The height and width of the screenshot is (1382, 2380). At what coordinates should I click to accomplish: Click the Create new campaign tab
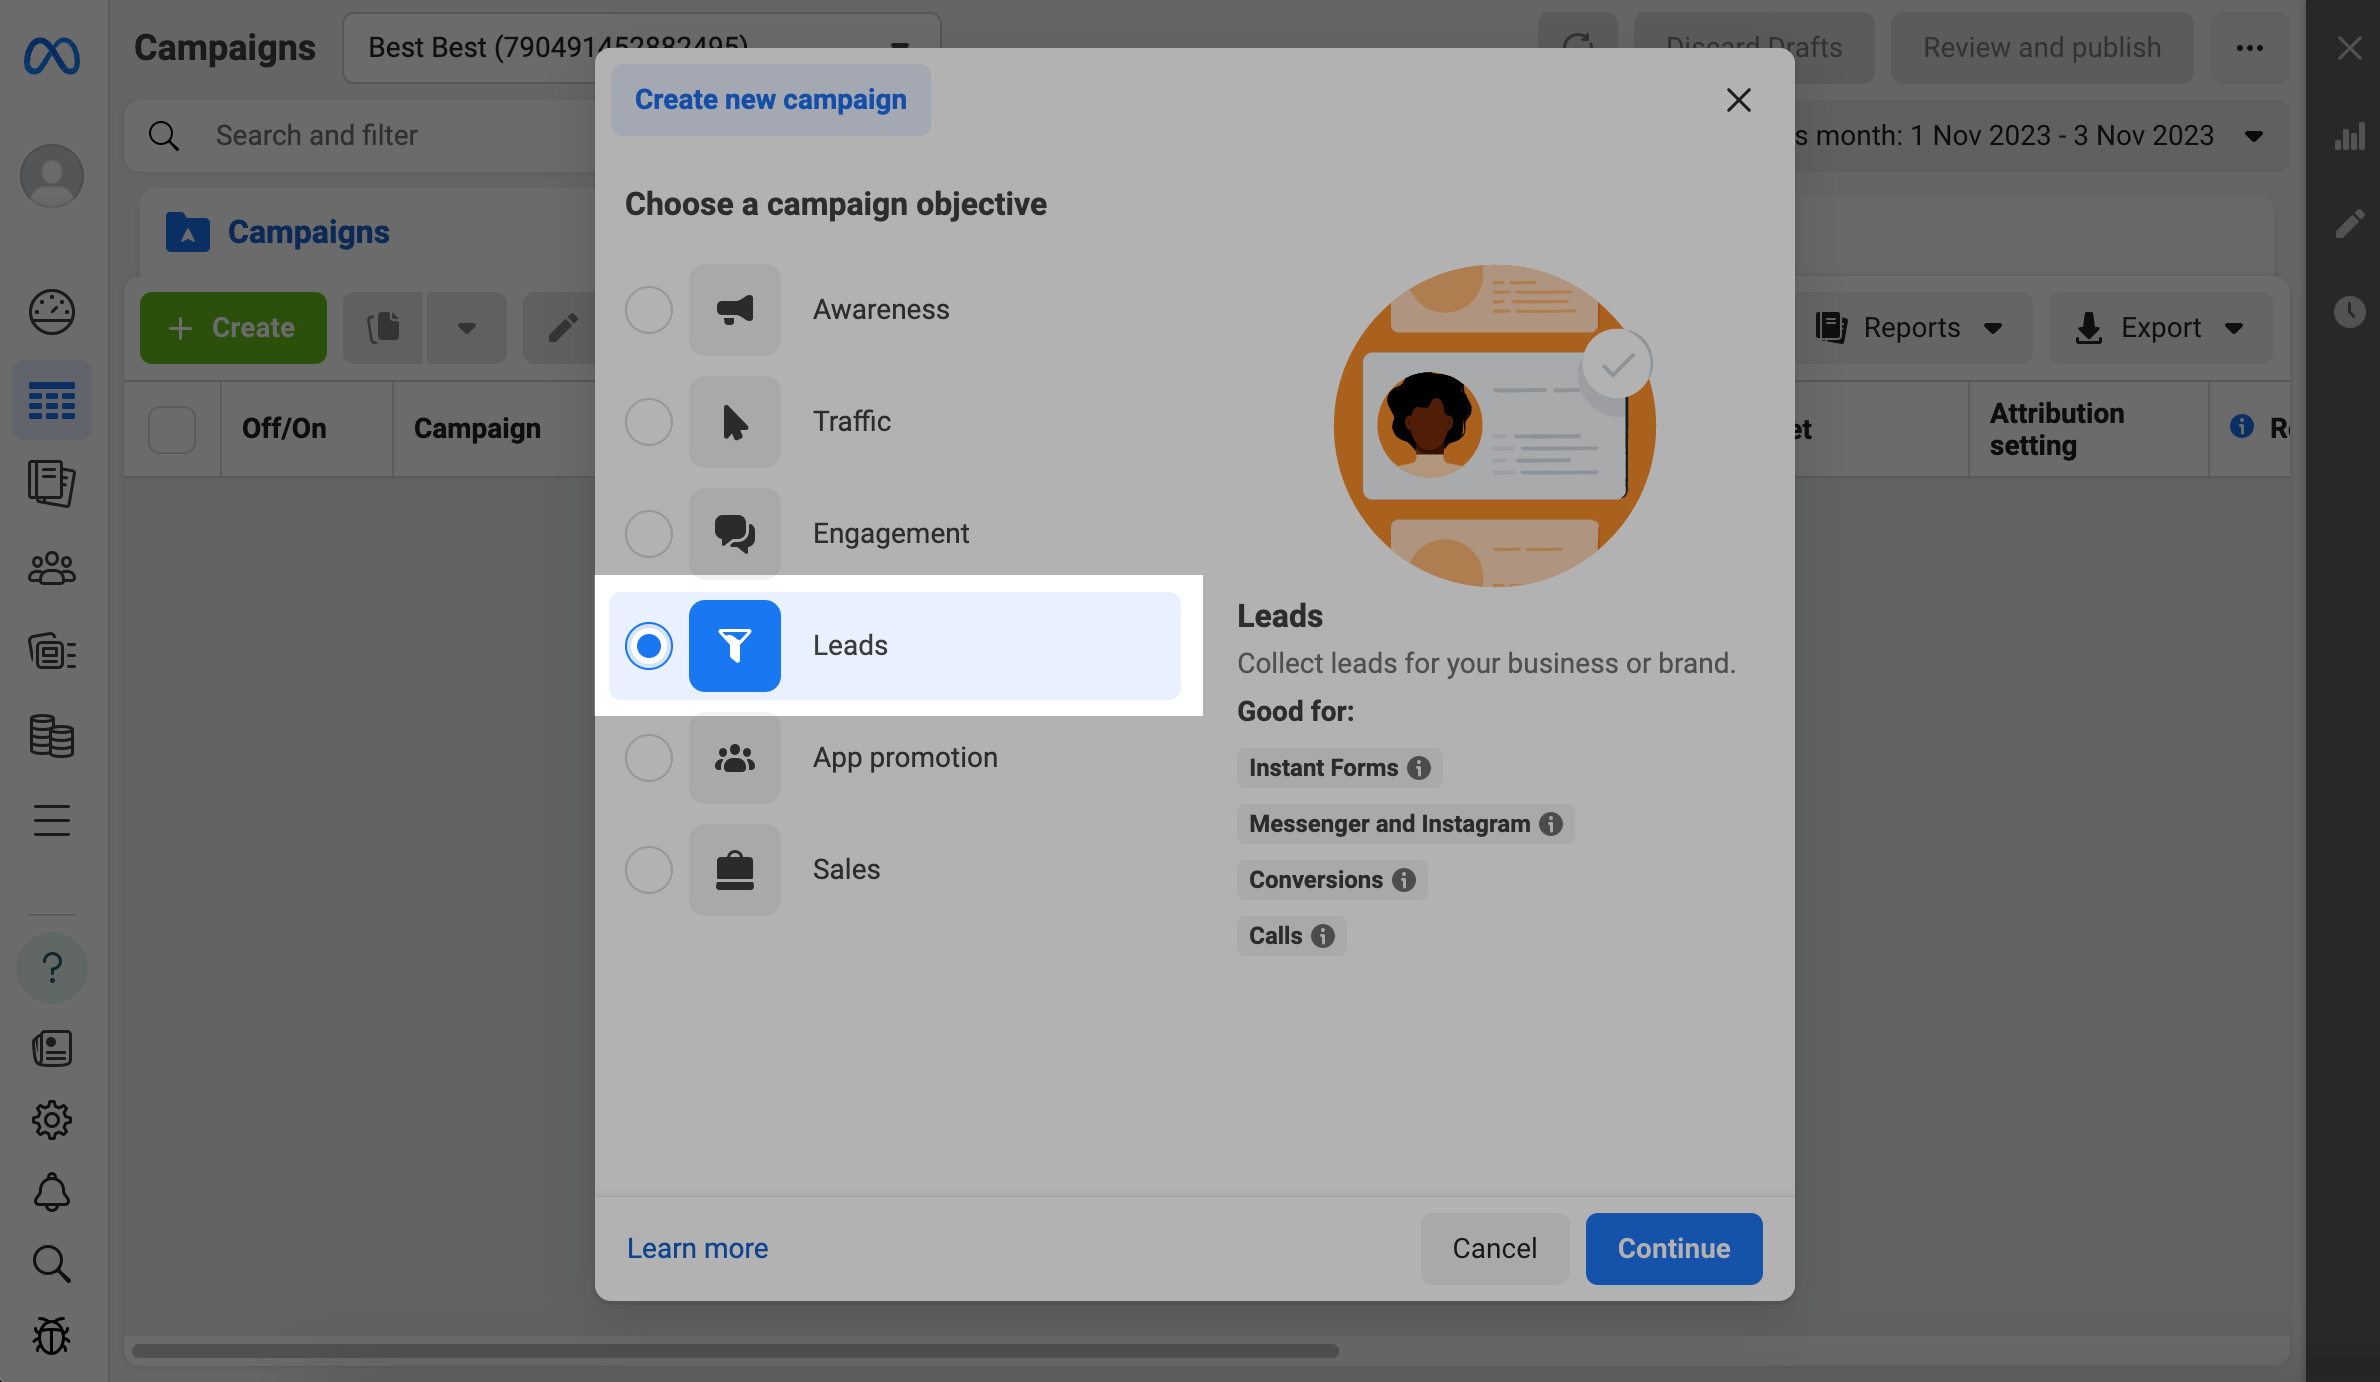pos(770,100)
